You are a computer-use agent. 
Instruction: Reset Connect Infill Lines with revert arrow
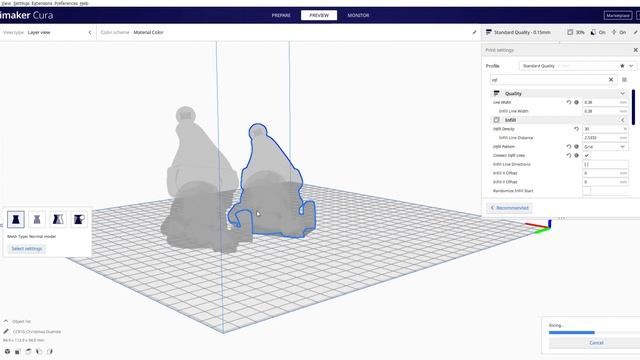[x=569, y=156]
